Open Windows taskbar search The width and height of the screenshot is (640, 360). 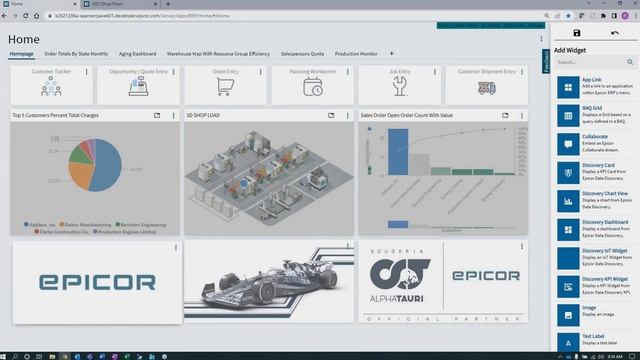pyautogui.click(x=15, y=356)
